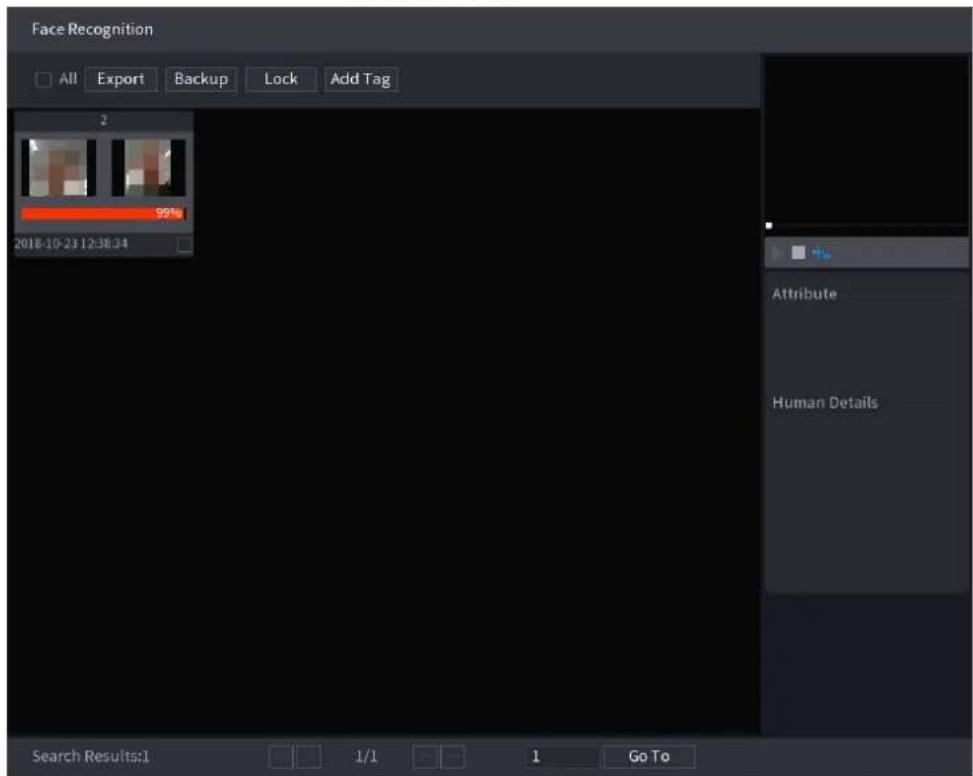973x776 pixels.
Task: Click the video preview pane
Action: (x=866, y=138)
